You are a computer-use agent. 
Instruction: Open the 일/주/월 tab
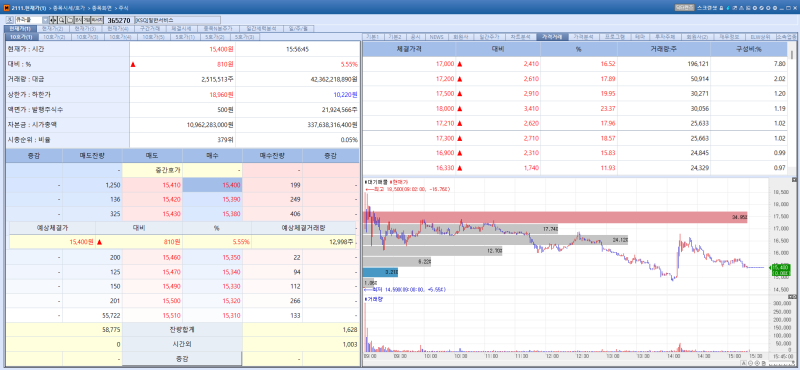click(x=298, y=29)
